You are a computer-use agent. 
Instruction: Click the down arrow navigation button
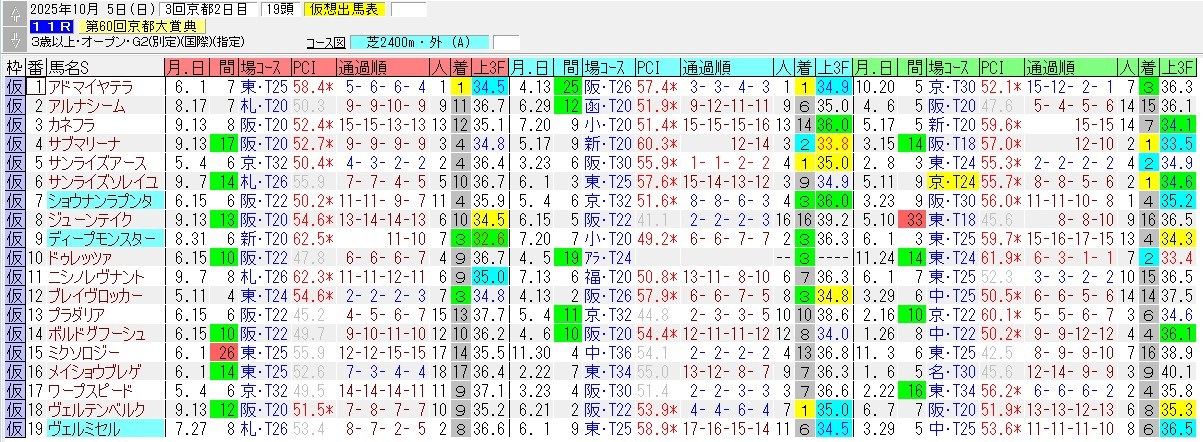[14, 40]
